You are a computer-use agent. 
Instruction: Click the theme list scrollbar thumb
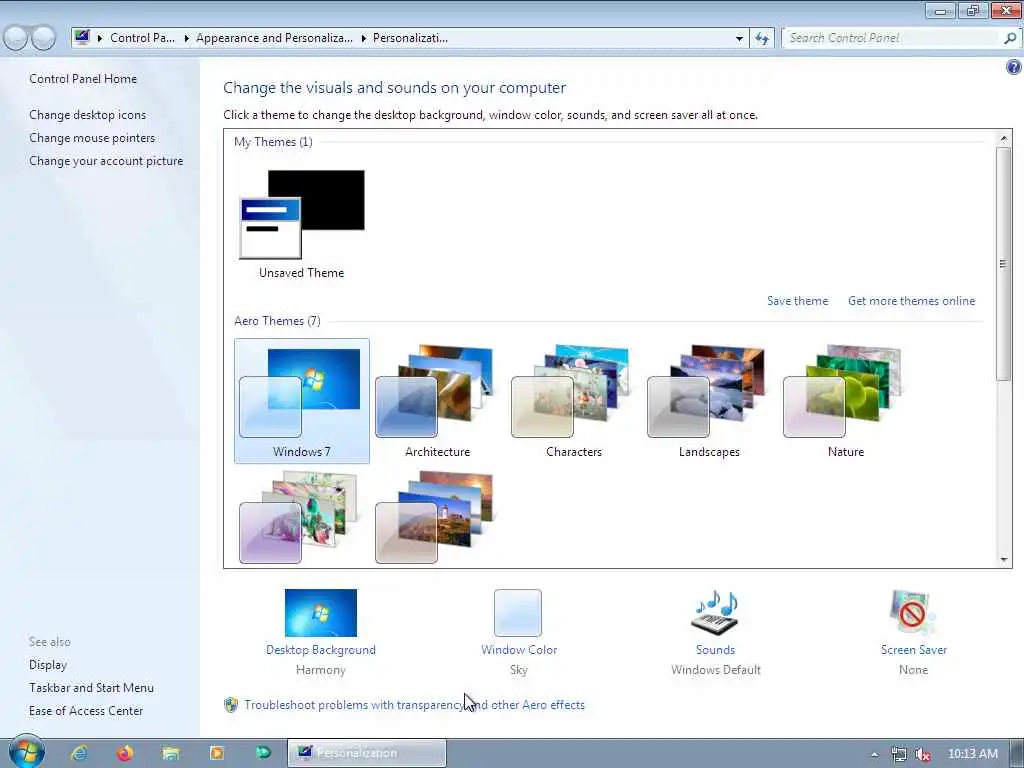[1004, 264]
